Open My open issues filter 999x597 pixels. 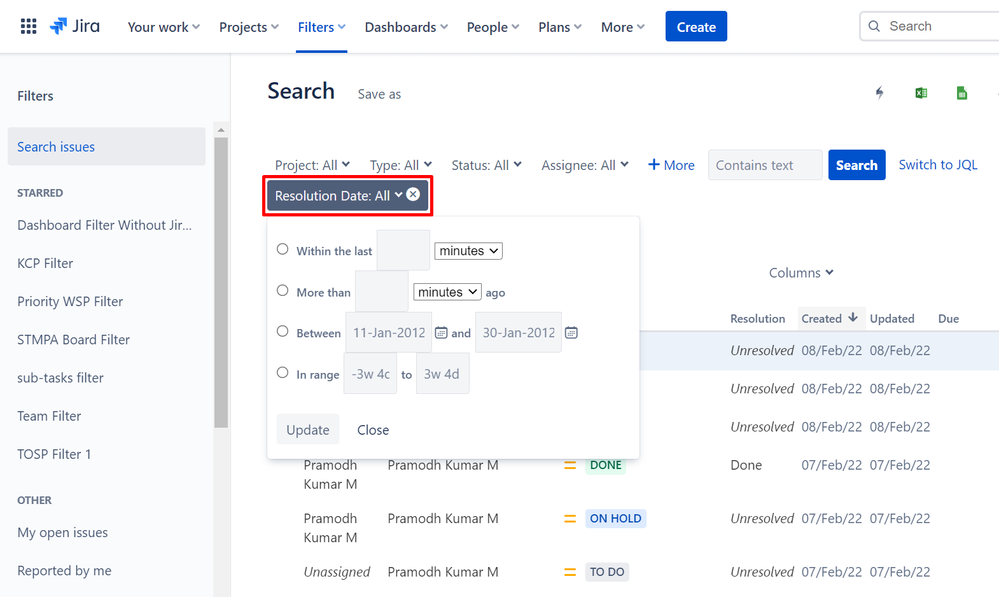[62, 533]
